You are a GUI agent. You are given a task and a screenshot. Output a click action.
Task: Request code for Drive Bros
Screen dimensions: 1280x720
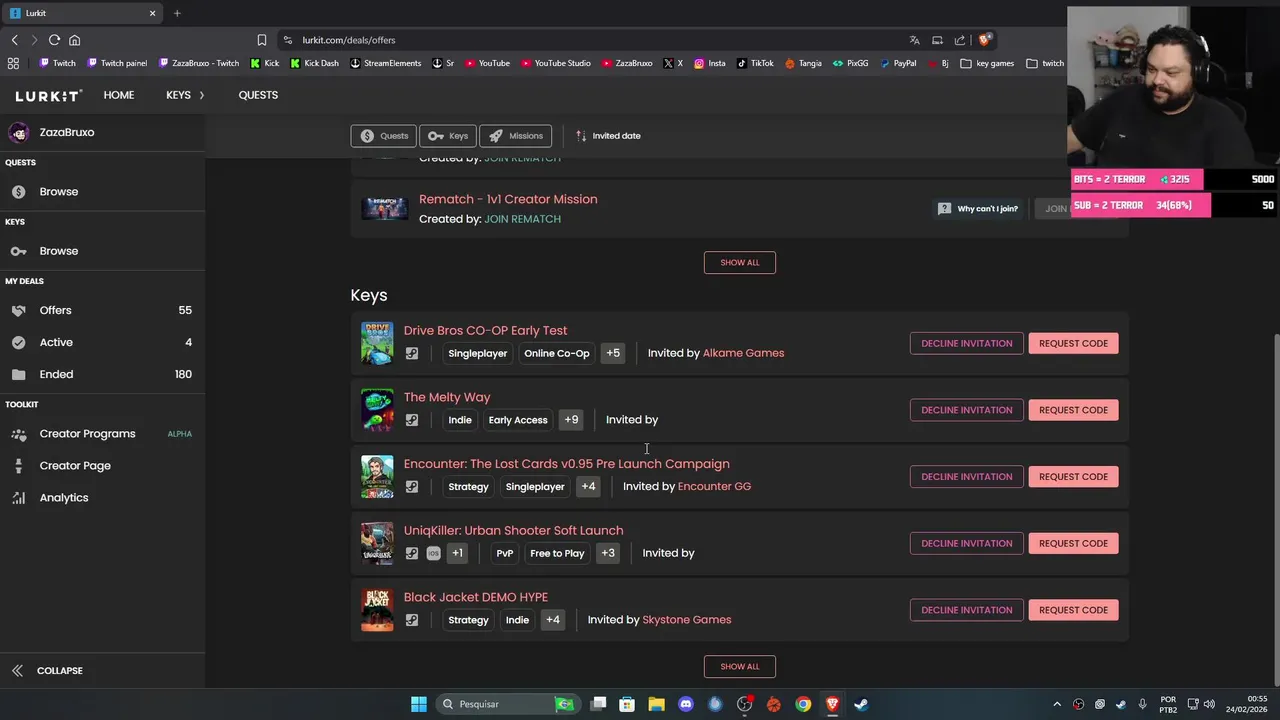[1073, 343]
